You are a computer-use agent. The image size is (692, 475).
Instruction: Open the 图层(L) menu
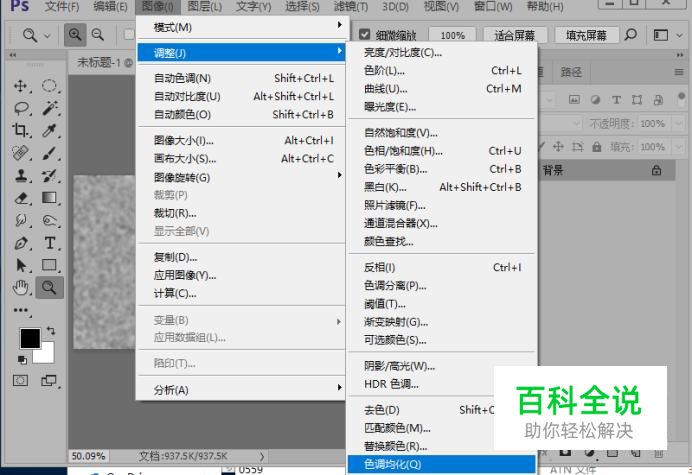[x=205, y=7]
